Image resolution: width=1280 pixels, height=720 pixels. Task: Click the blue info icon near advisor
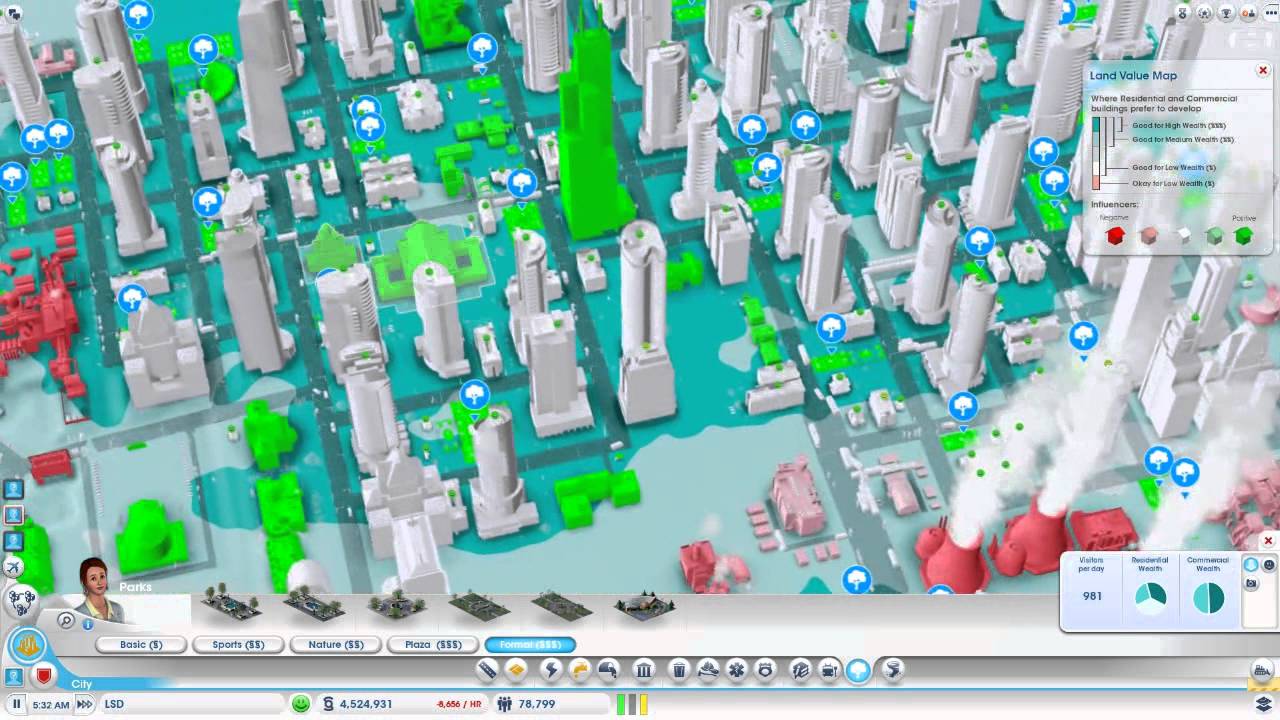pos(88,624)
